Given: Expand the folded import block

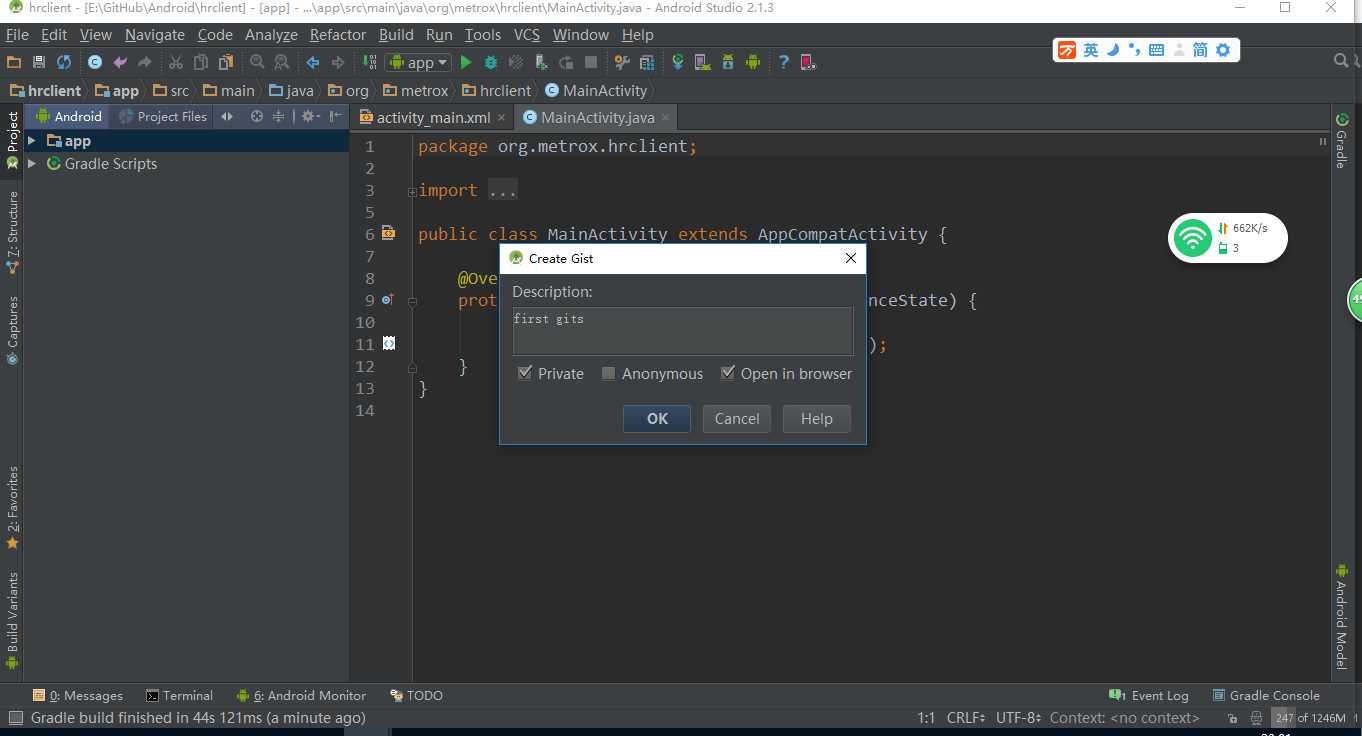Looking at the screenshot, I should [412, 191].
